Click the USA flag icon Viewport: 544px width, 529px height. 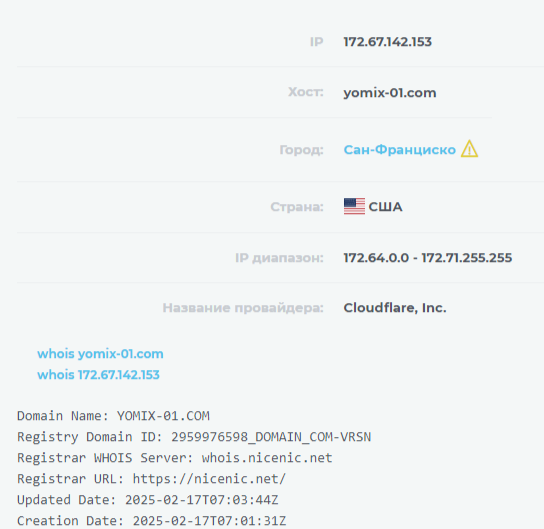(354, 206)
